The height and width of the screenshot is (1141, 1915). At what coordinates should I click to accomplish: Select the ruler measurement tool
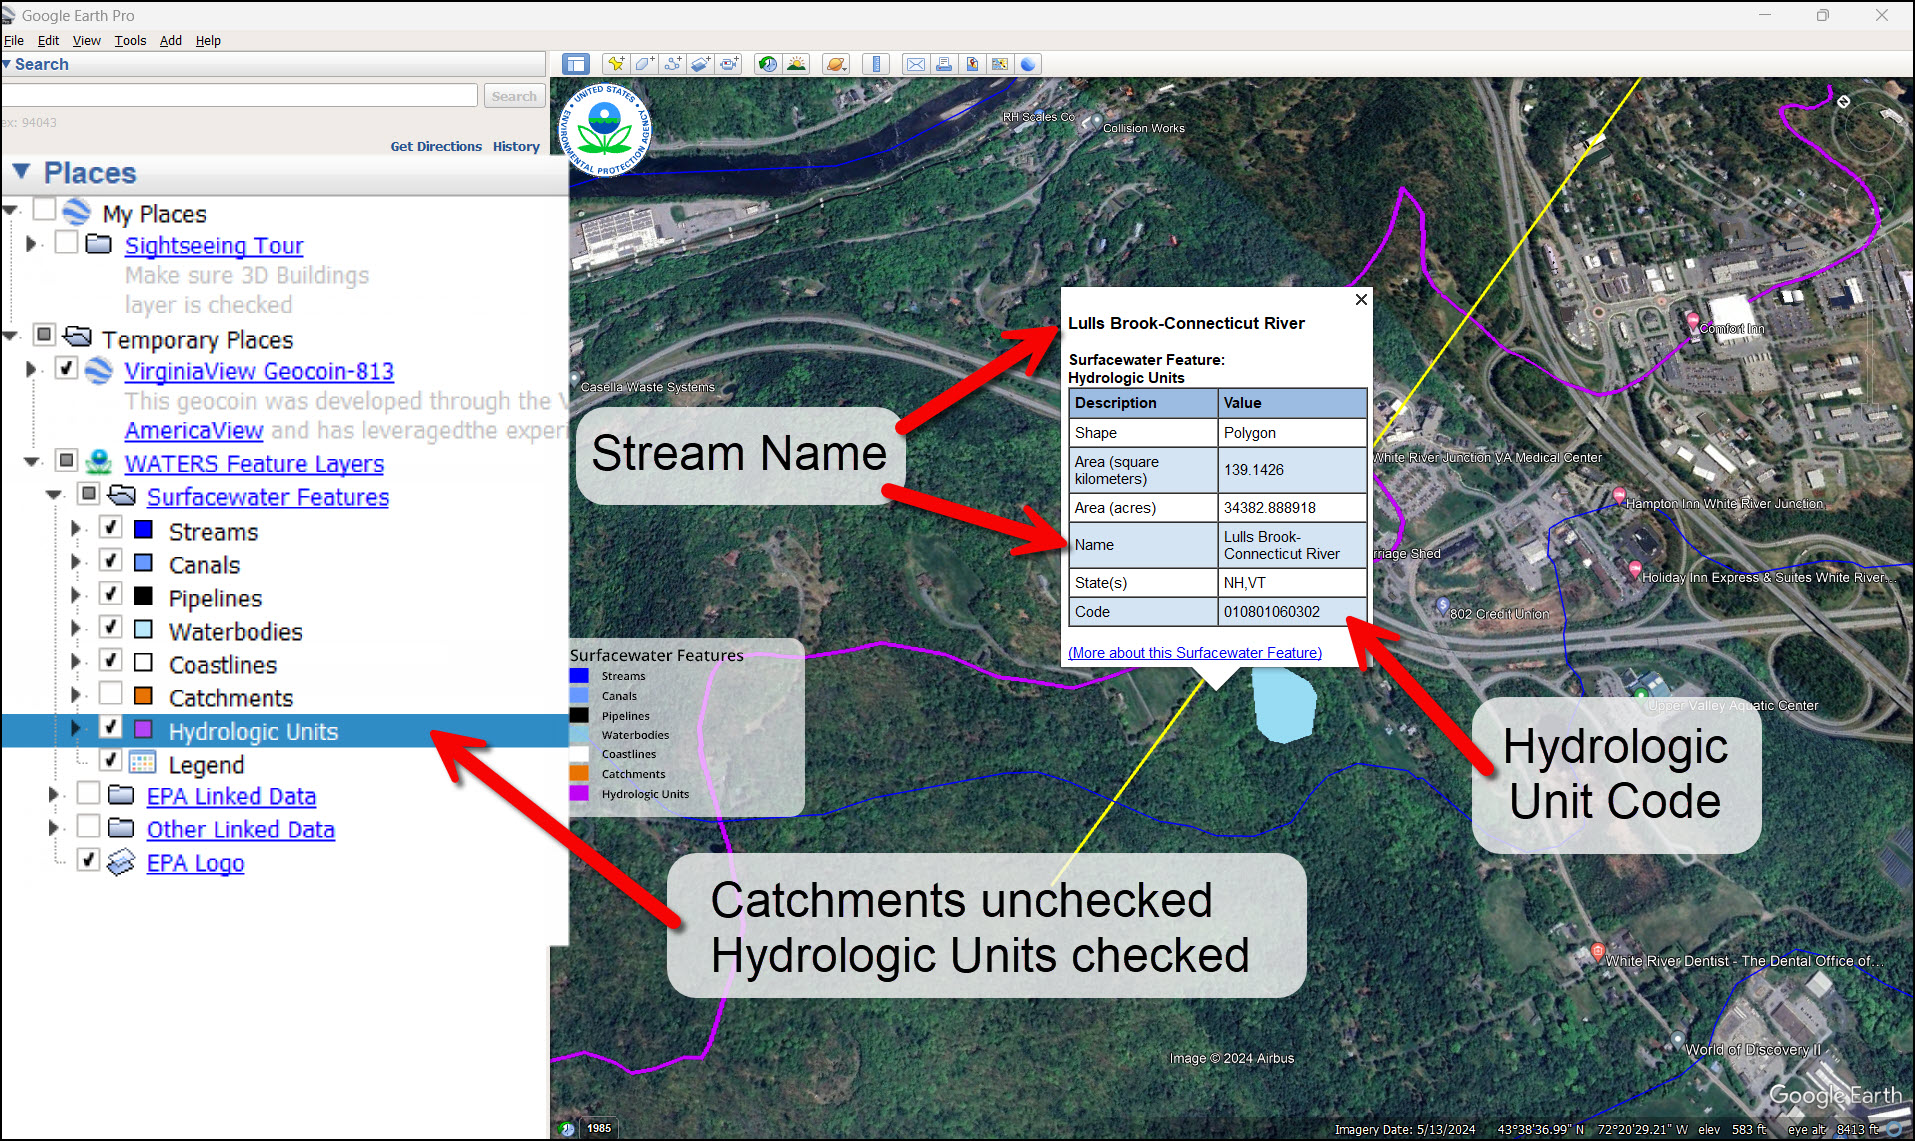pyautogui.click(x=876, y=64)
